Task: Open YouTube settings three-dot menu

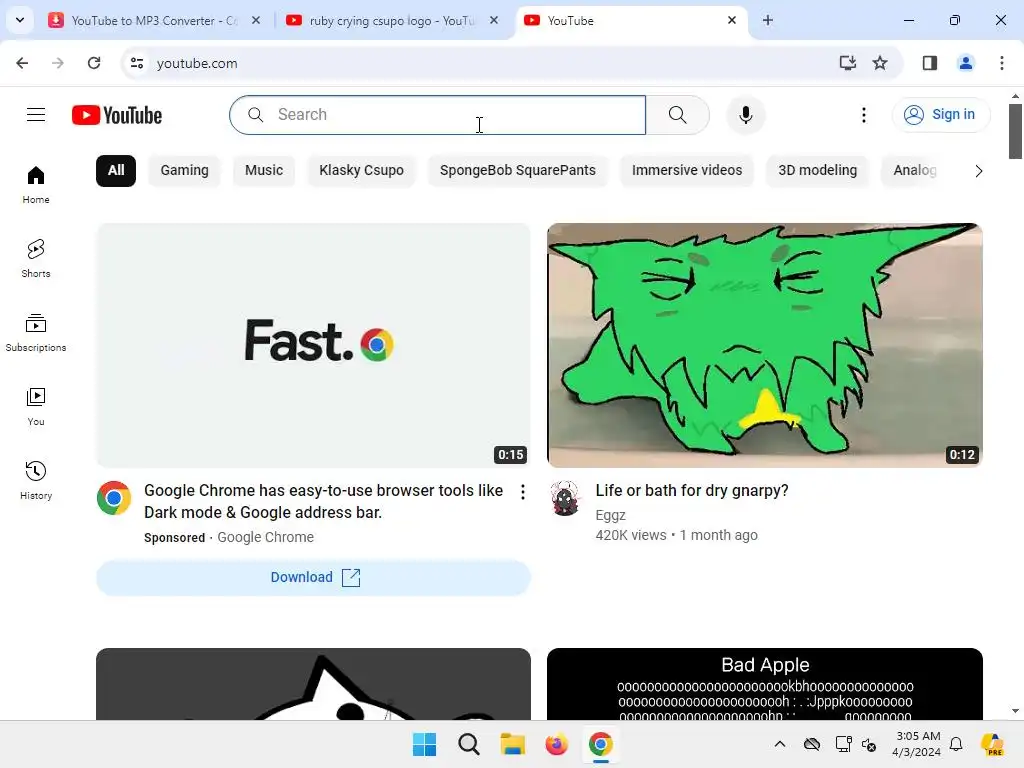Action: click(x=863, y=115)
